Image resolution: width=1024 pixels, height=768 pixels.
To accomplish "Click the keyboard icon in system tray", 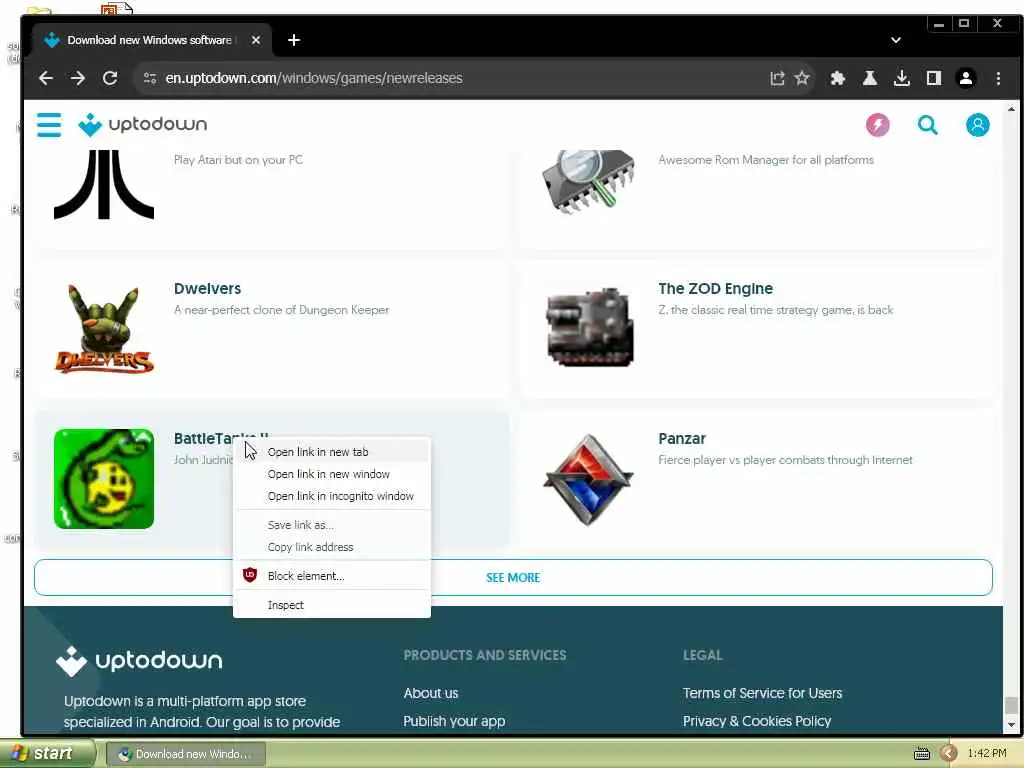I will point(921,754).
